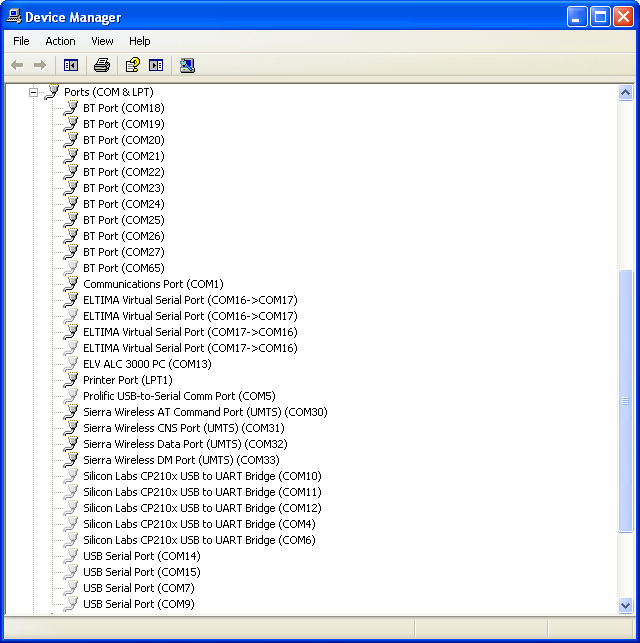
Task: Click icon beside BT Port (COM27)
Action: click(71, 252)
